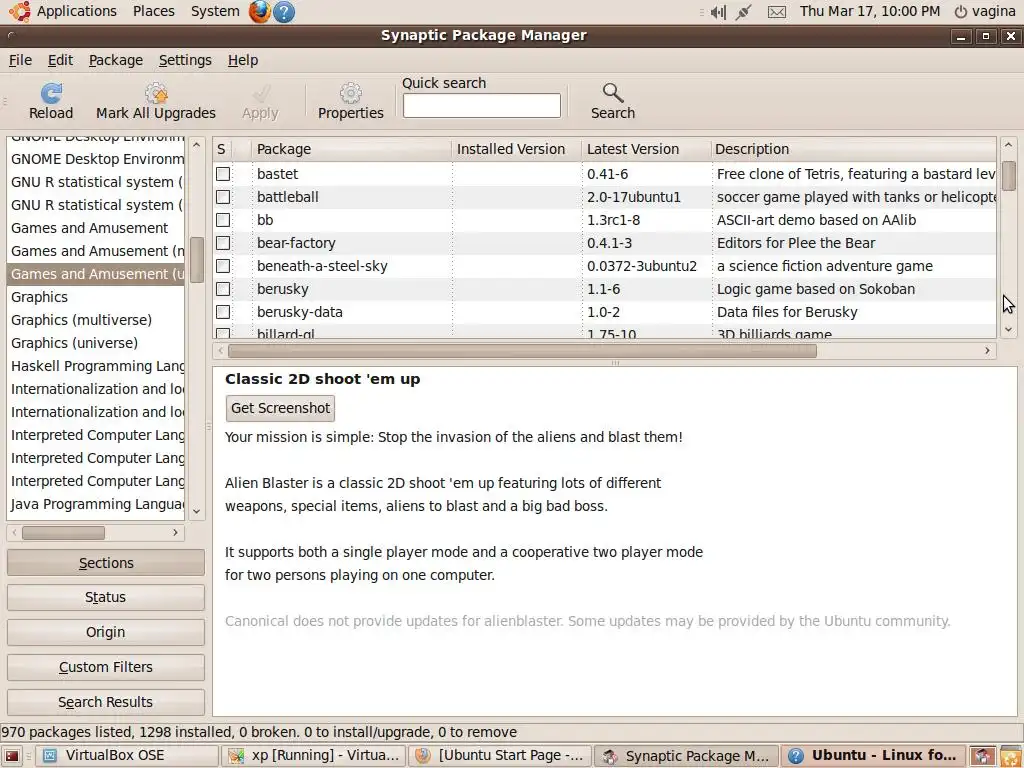Click the date and time clock

click(x=870, y=11)
